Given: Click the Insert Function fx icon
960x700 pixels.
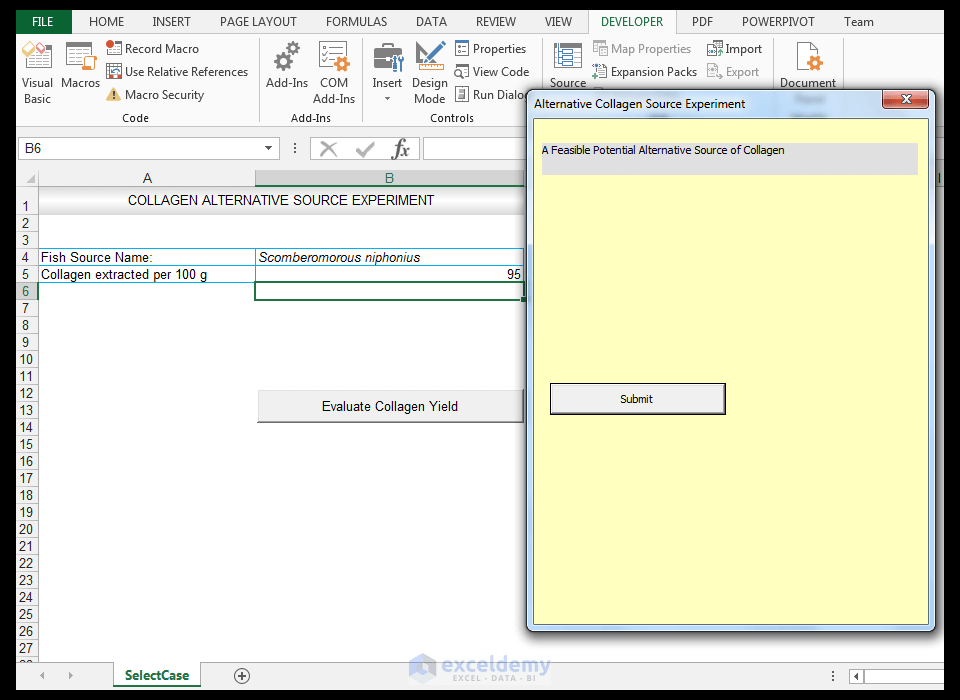Looking at the screenshot, I should coord(403,148).
